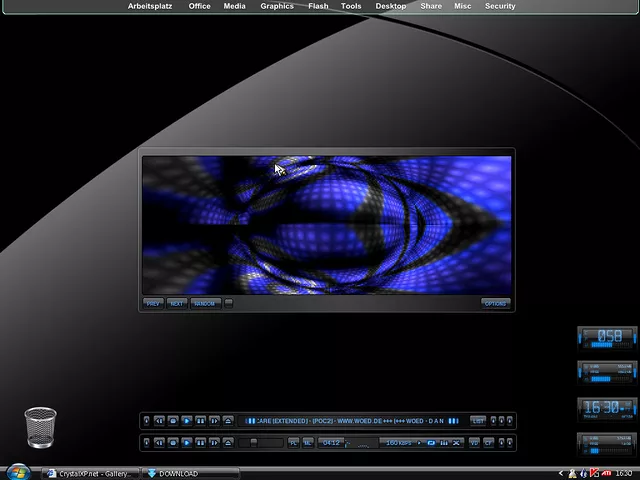Screen dimensions: 640x480
Task: Expand hidden system tray icons arrow
Action: pos(562,473)
